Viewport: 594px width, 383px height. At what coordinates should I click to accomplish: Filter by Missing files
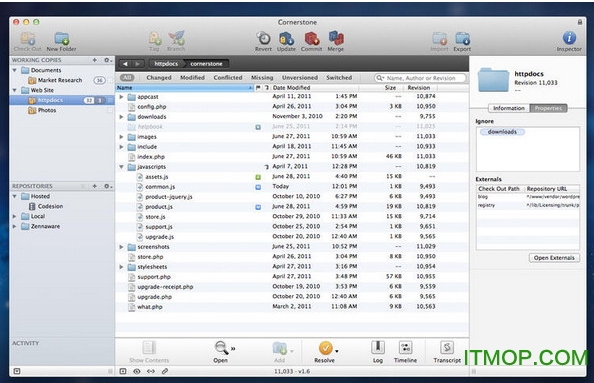point(262,77)
